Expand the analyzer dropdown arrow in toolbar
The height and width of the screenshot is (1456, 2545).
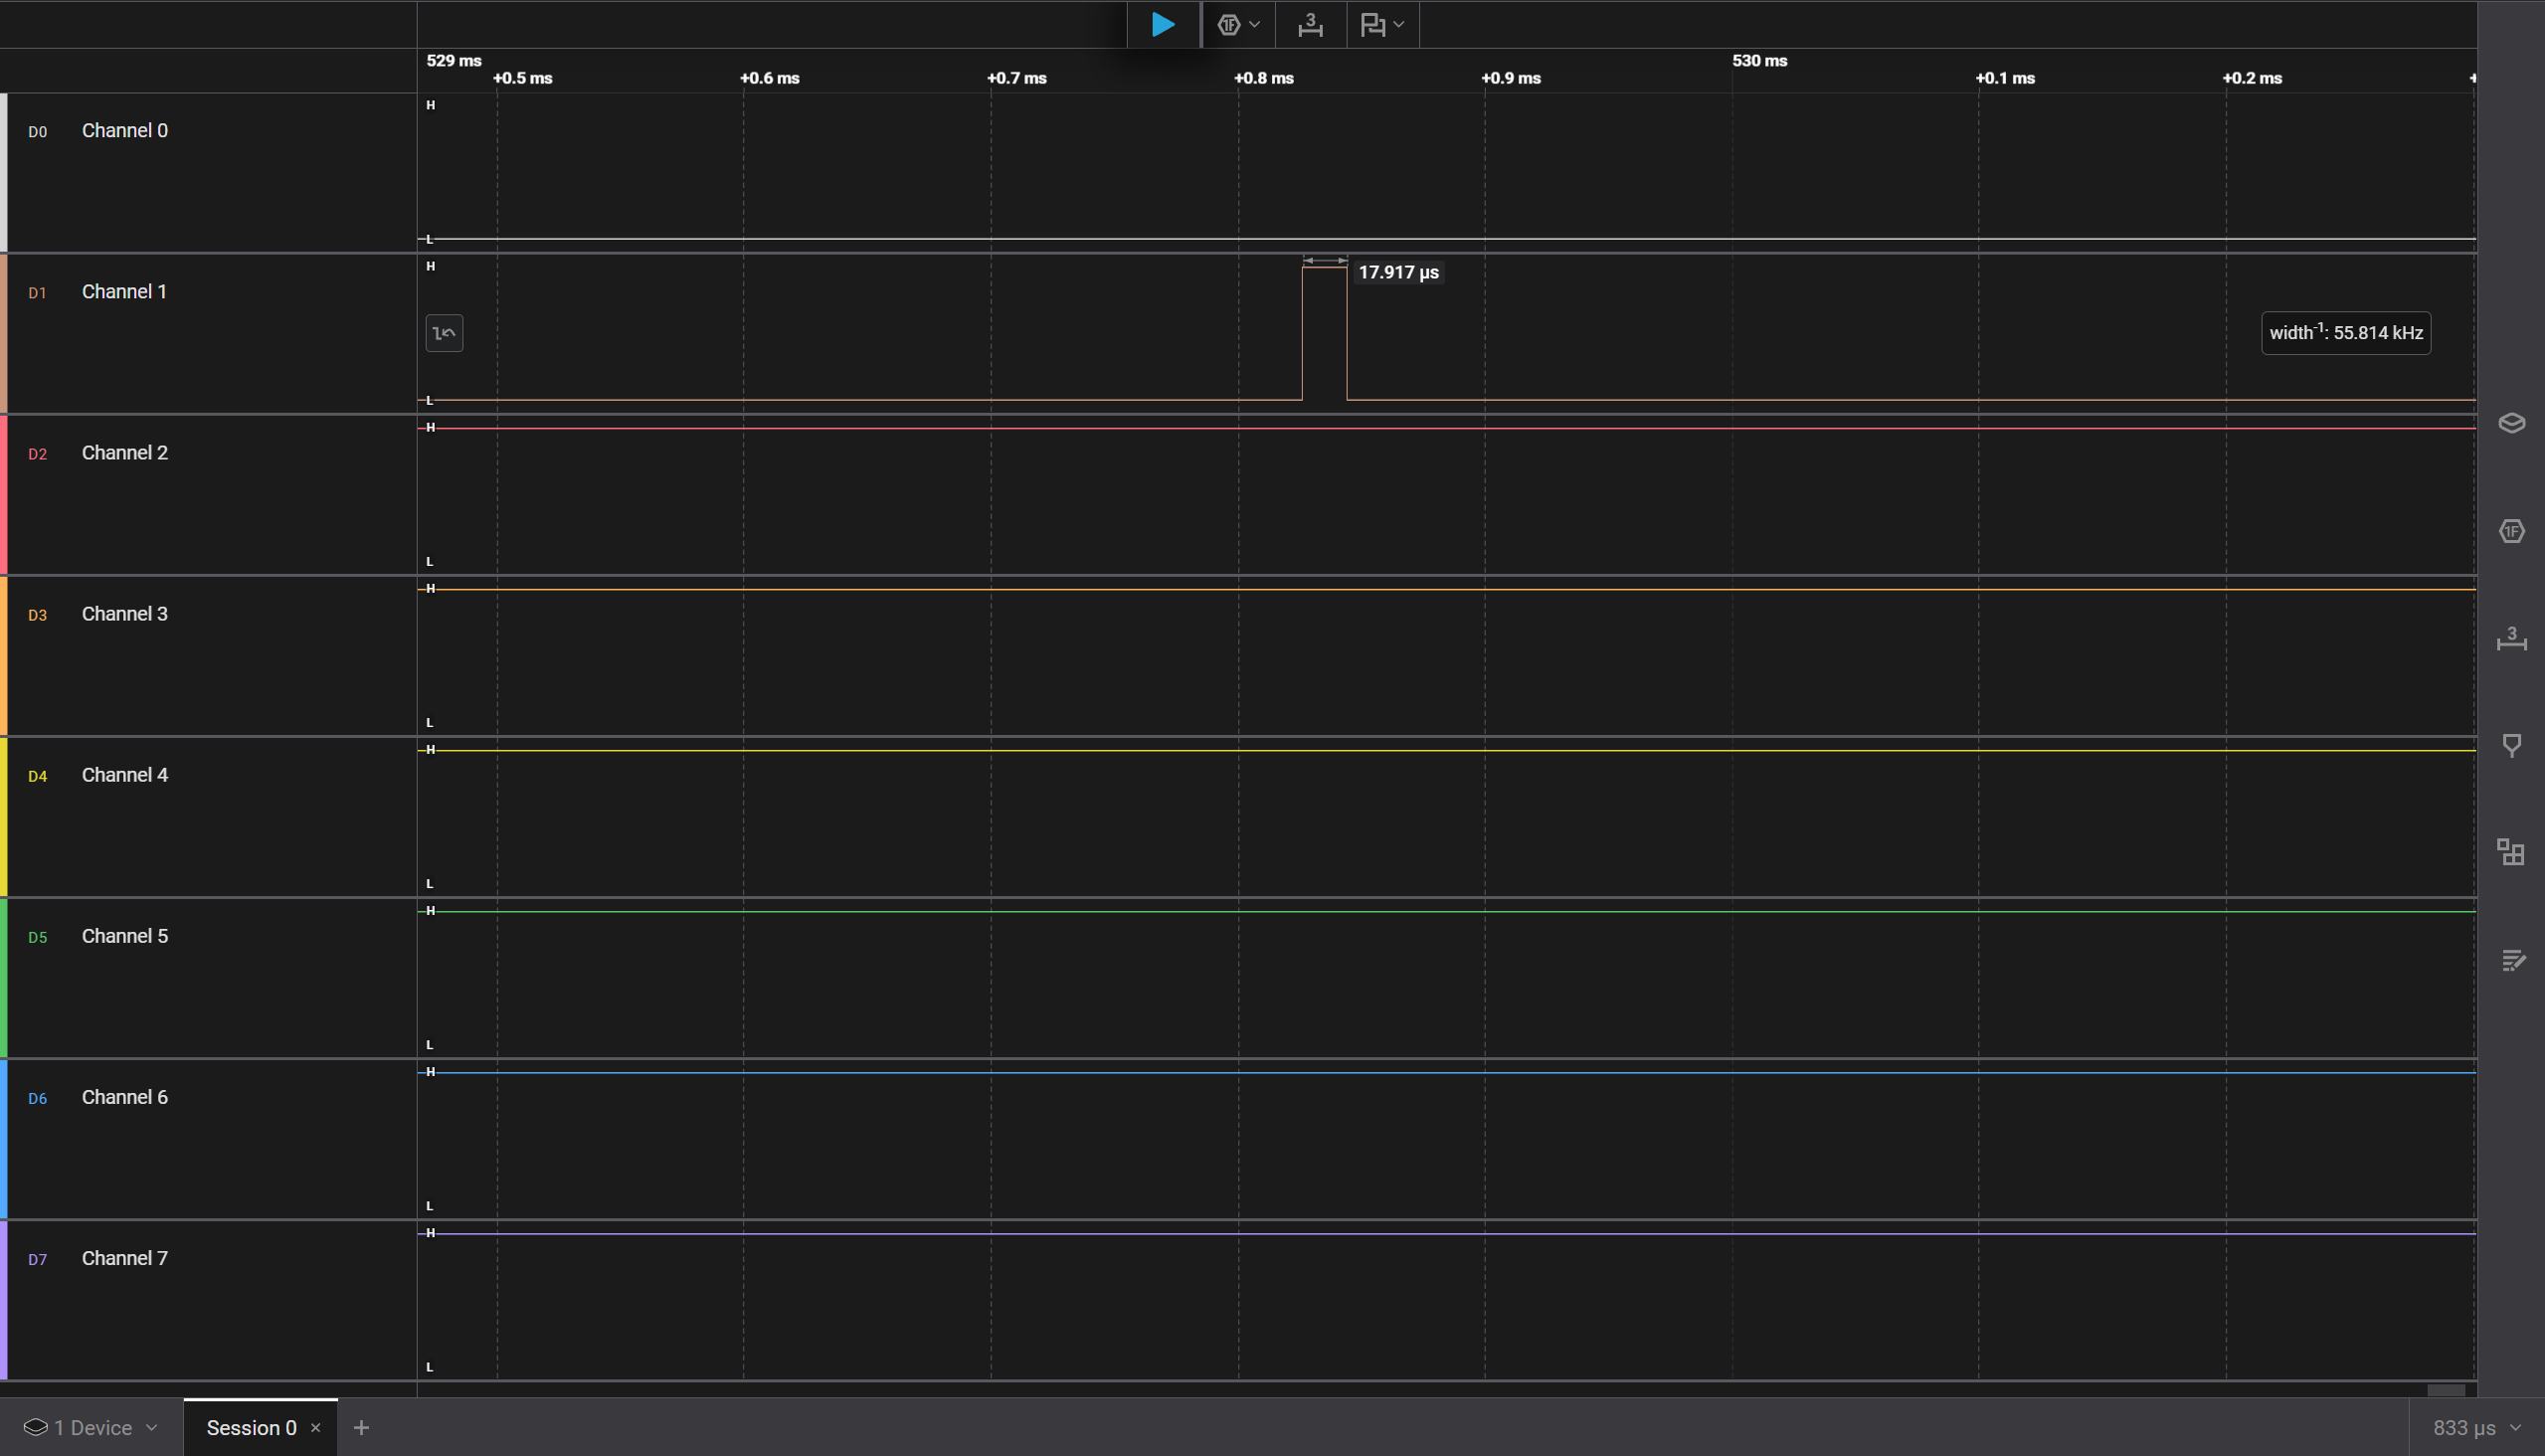(x=1255, y=24)
